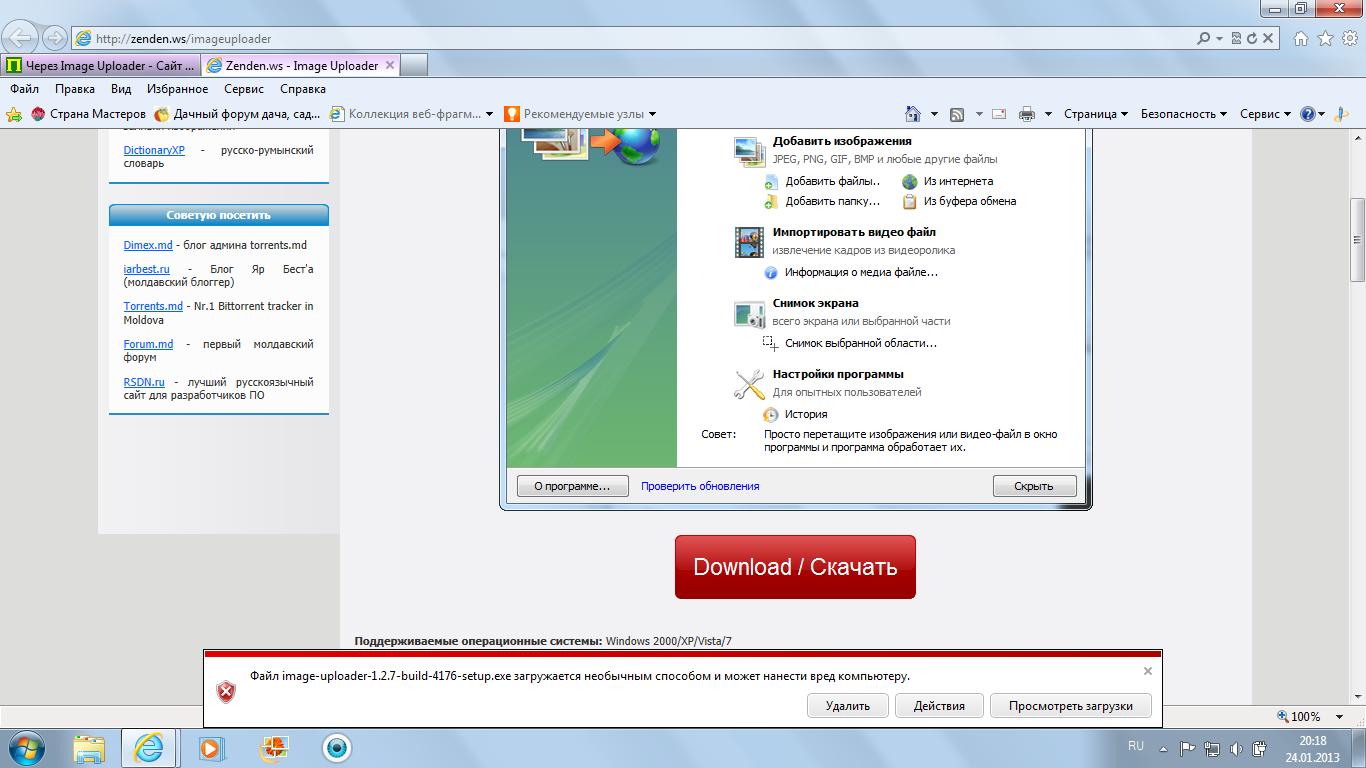Screen dimensions: 1366x768
Task: Launch Windows Media Player from taskbar
Action: pos(210,748)
